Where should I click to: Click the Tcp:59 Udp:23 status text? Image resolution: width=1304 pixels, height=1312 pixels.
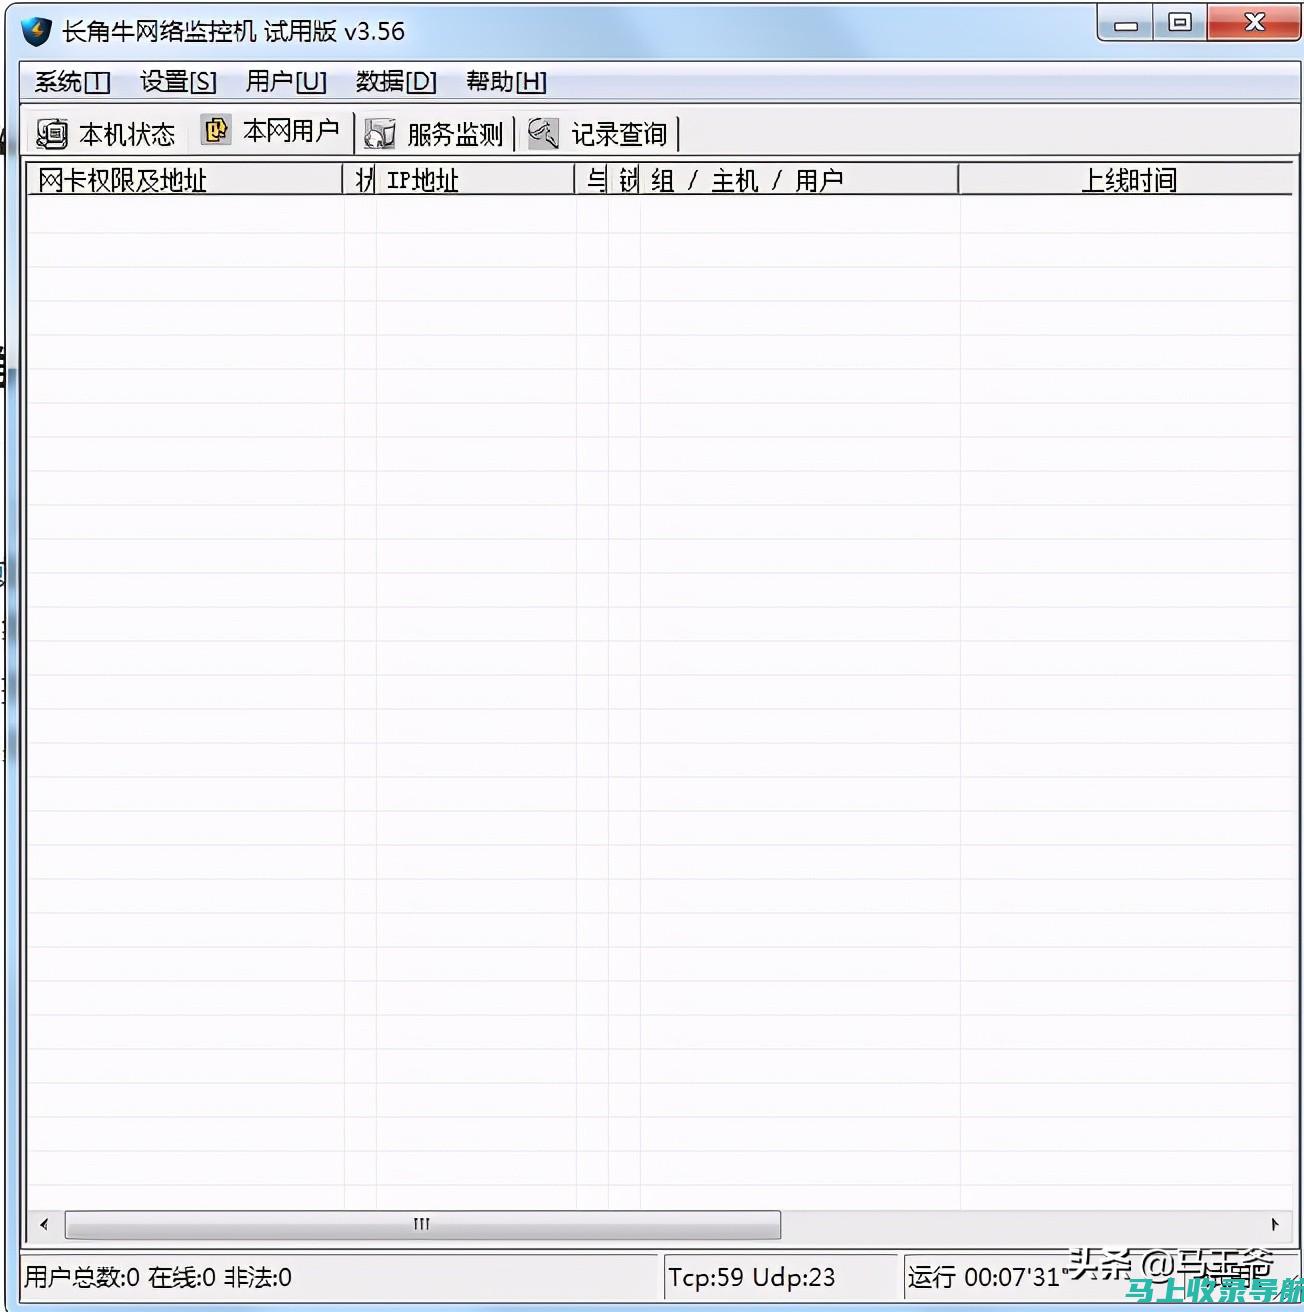[x=751, y=1277]
